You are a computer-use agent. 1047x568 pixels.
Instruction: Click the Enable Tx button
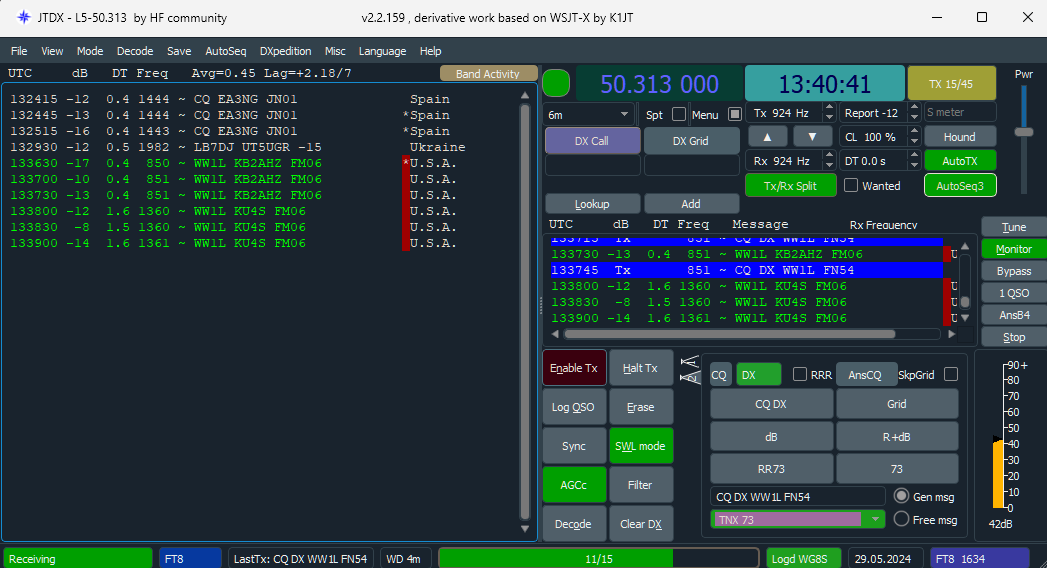[x=574, y=368]
